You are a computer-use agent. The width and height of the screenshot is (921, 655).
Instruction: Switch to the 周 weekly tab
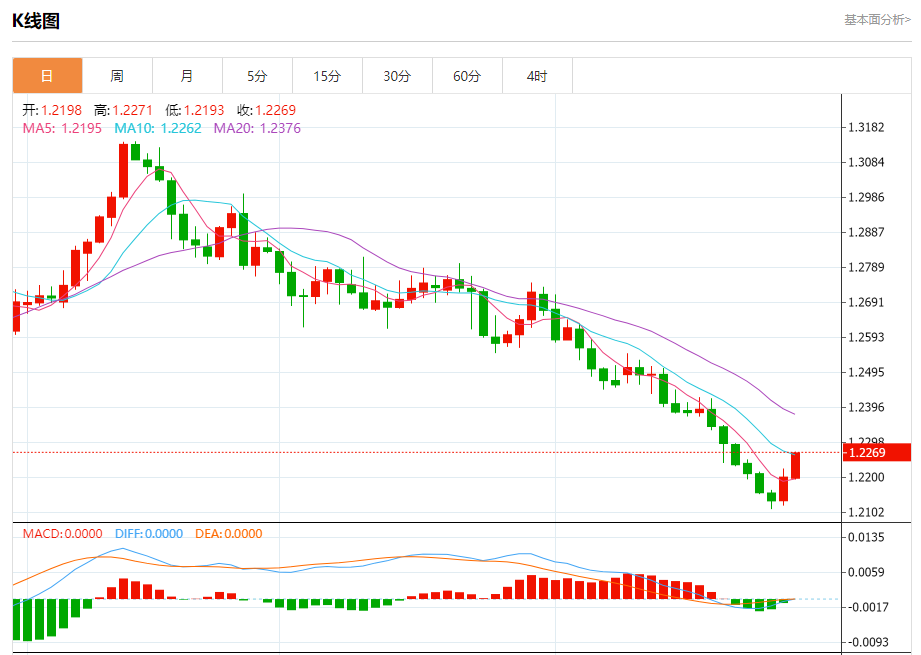click(117, 76)
